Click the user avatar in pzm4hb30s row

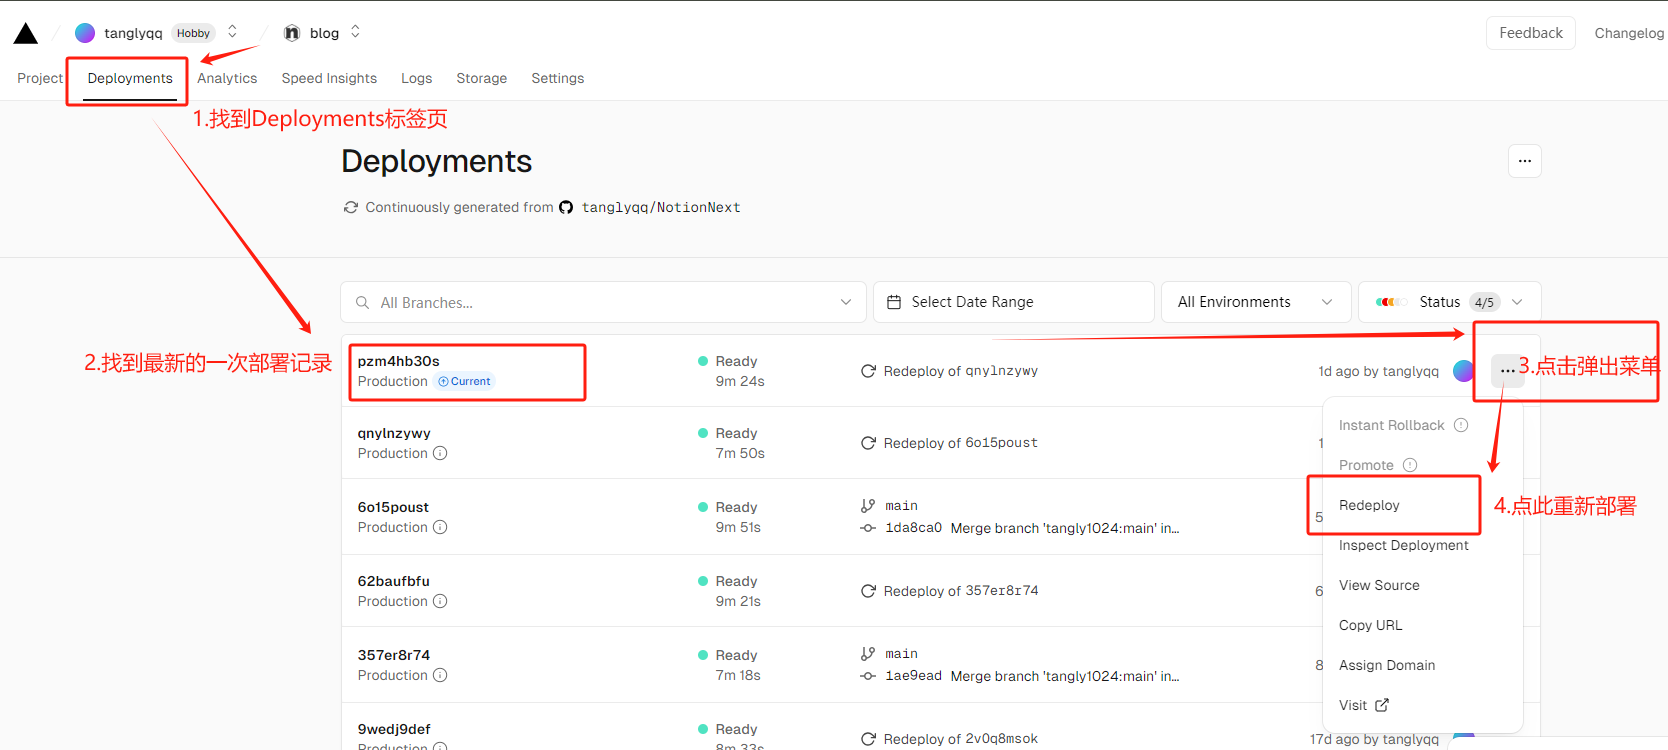coord(1463,371)
